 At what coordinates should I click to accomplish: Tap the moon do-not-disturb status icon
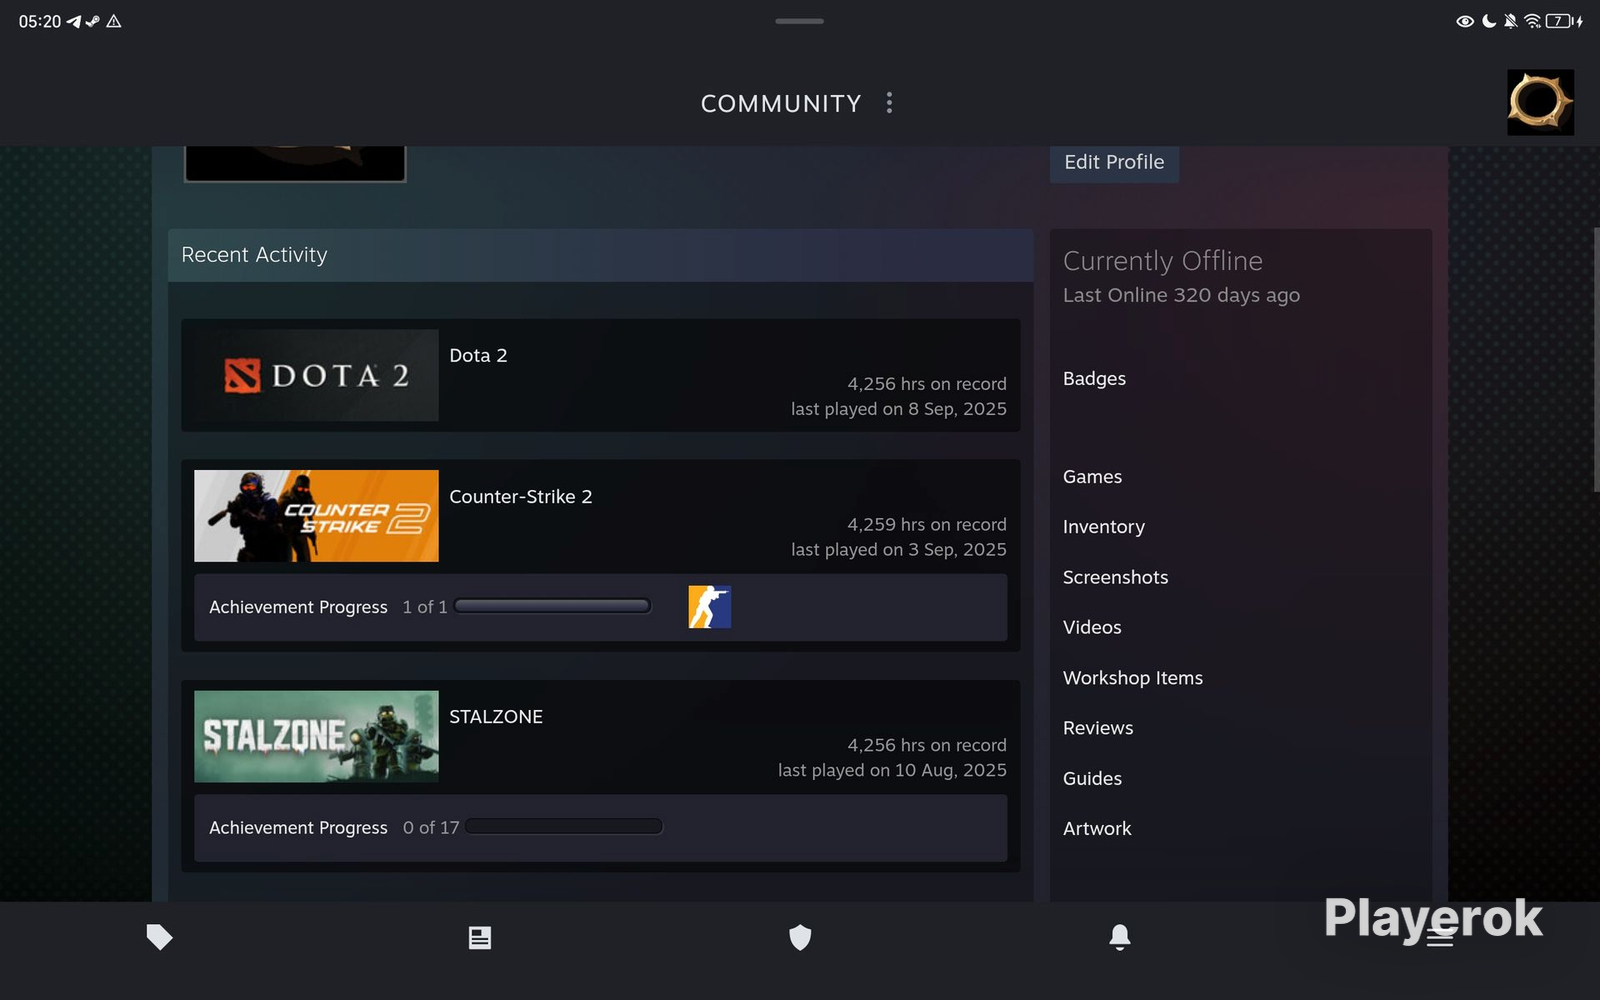pos(1488,21)
